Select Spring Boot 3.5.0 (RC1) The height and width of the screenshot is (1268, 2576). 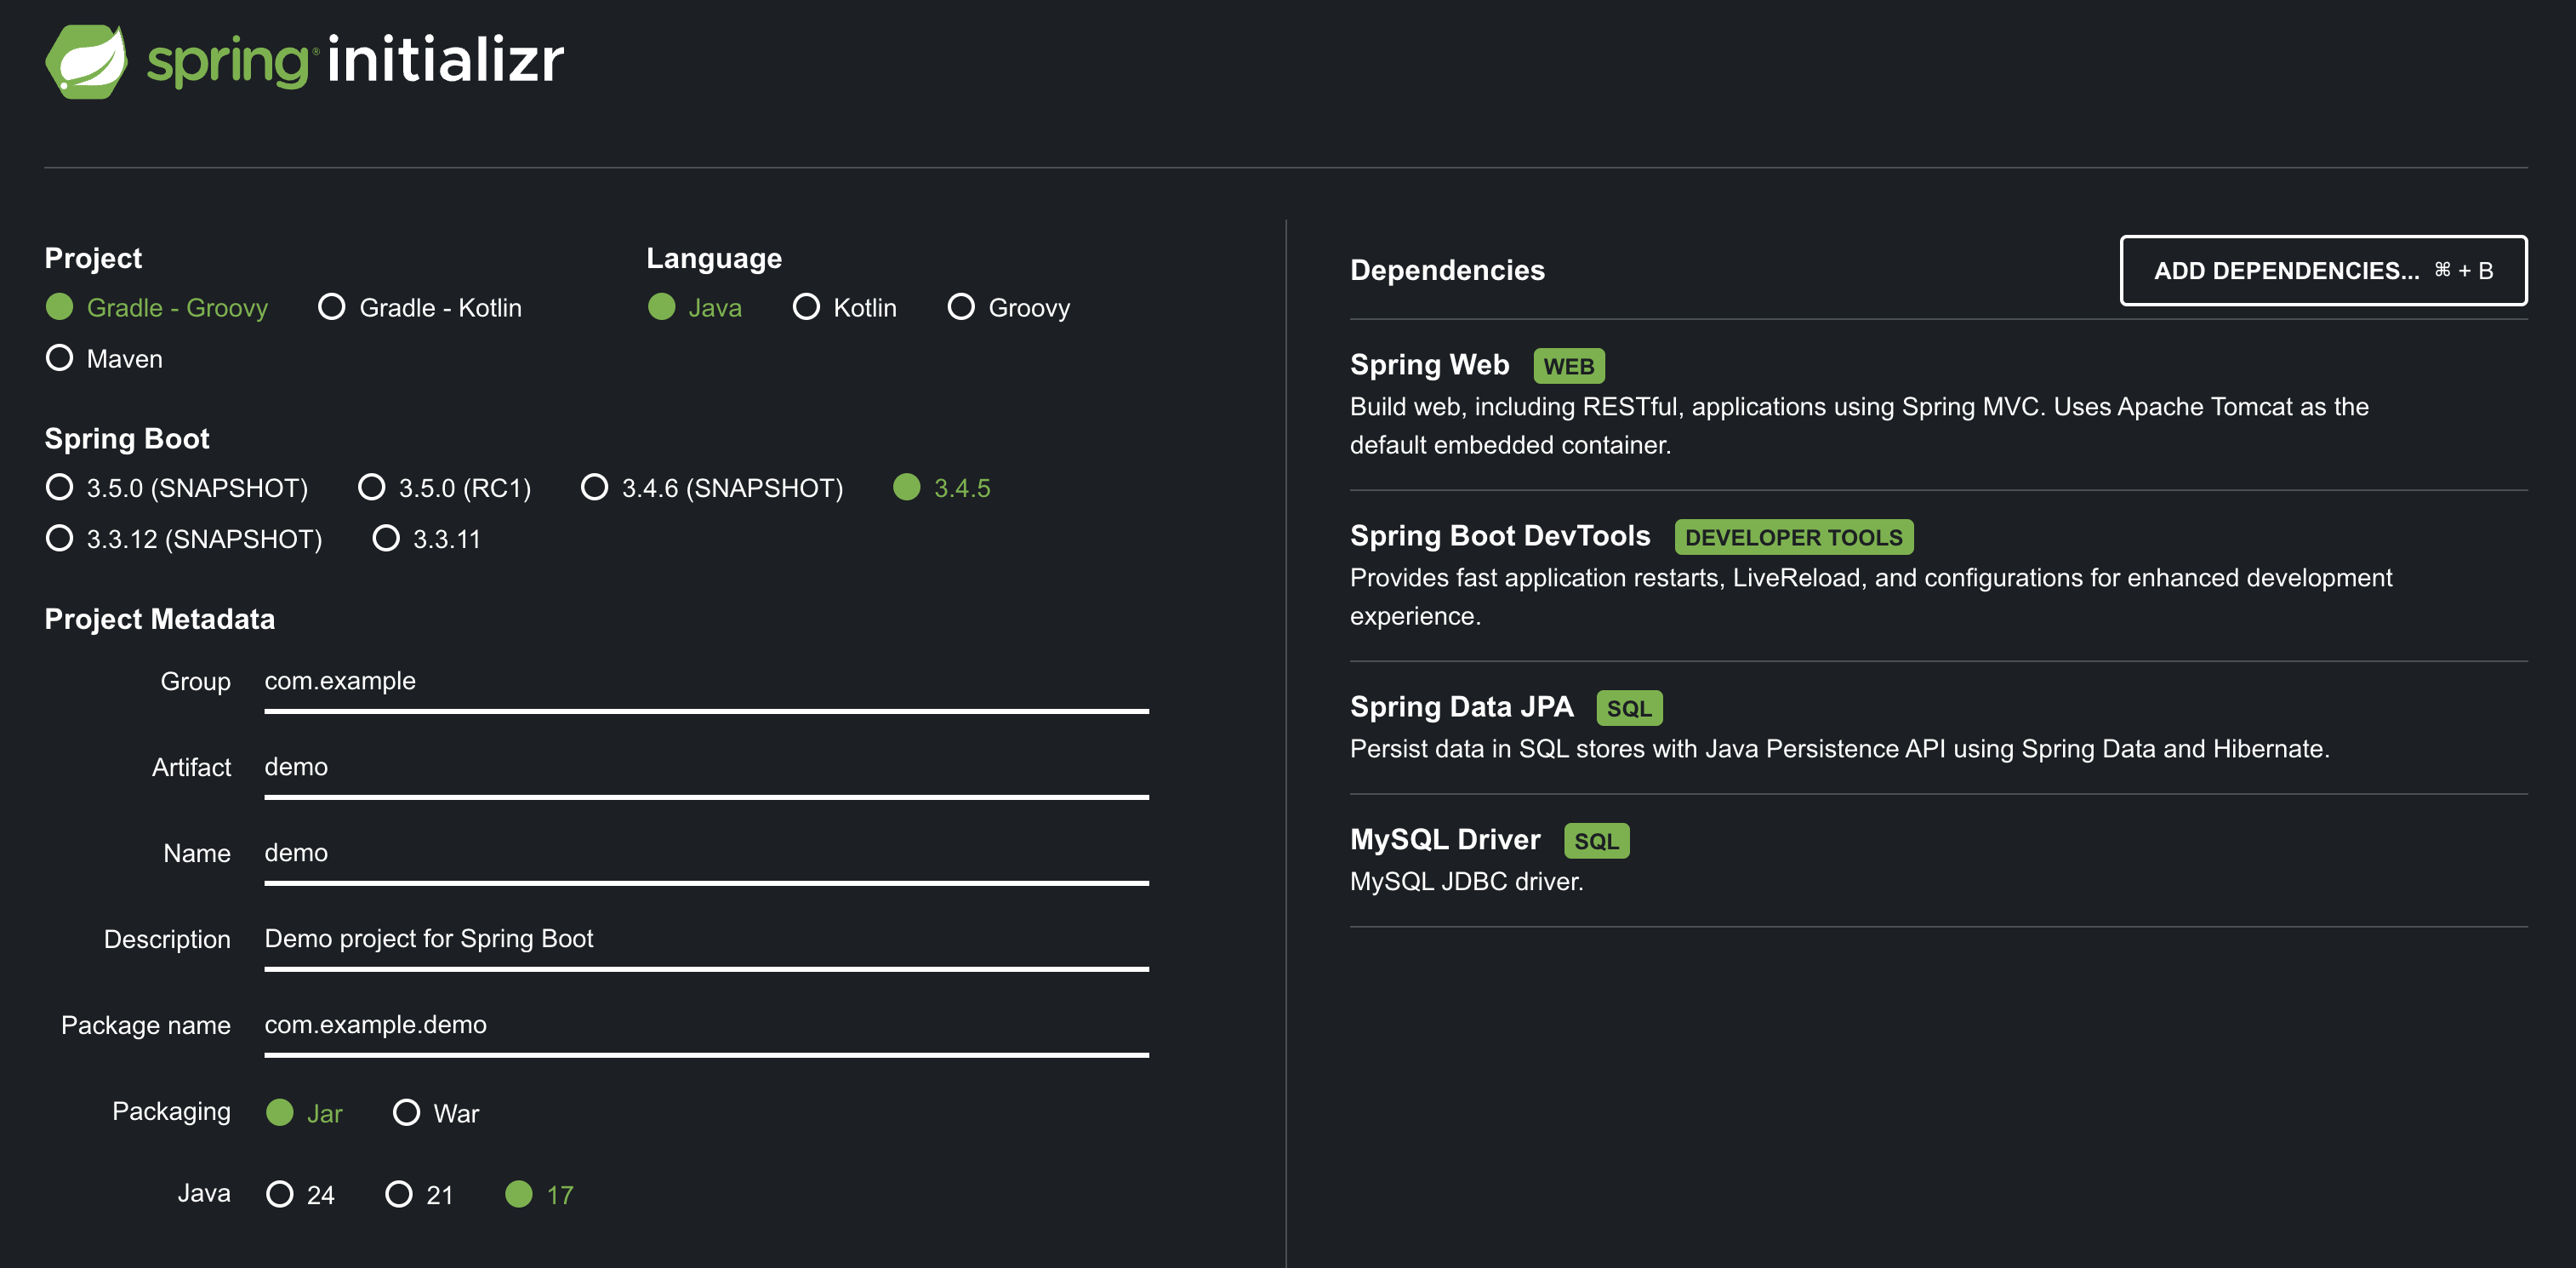click(x=445, y=487)
